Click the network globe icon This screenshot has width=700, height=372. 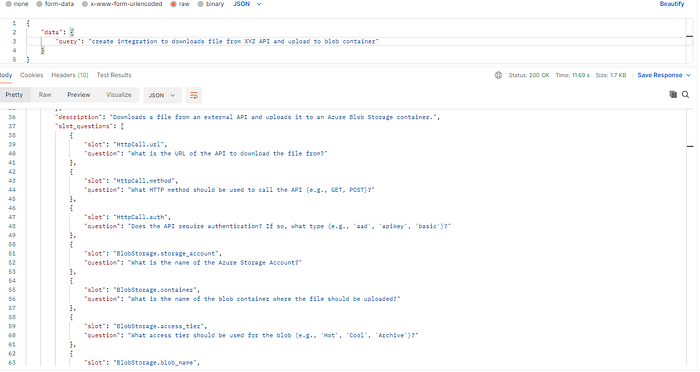(498, 75)
